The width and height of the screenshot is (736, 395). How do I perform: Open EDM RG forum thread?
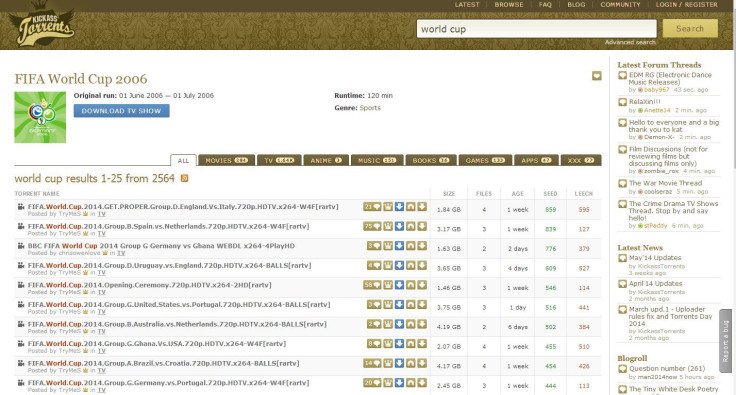coord(670,78)
